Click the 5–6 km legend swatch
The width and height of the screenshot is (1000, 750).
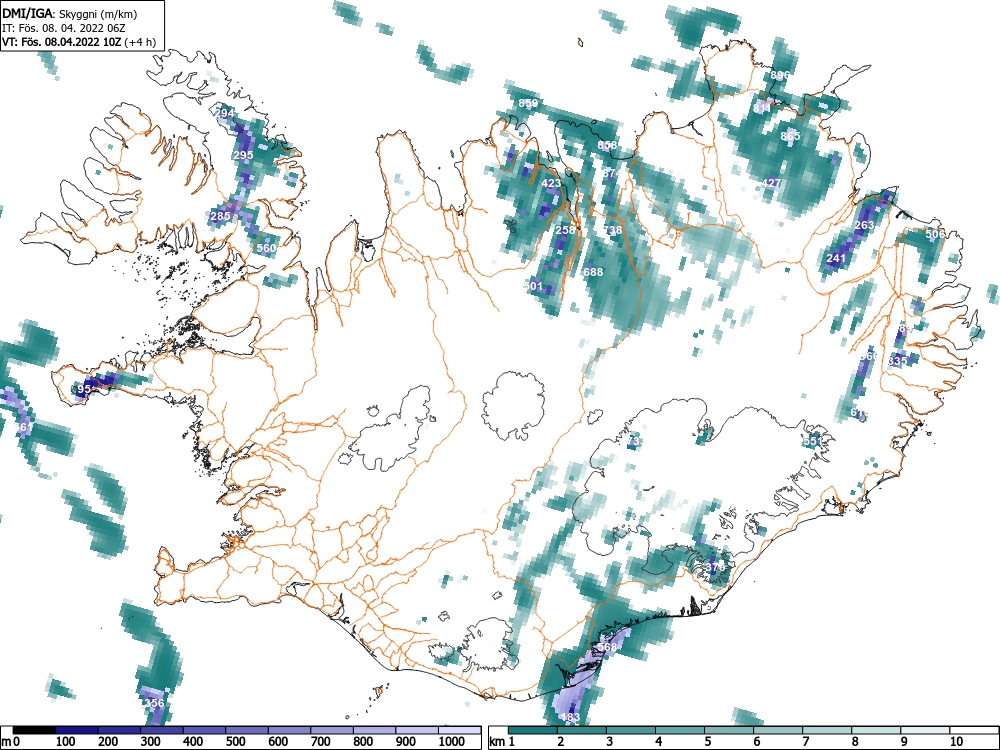[729, 730]
